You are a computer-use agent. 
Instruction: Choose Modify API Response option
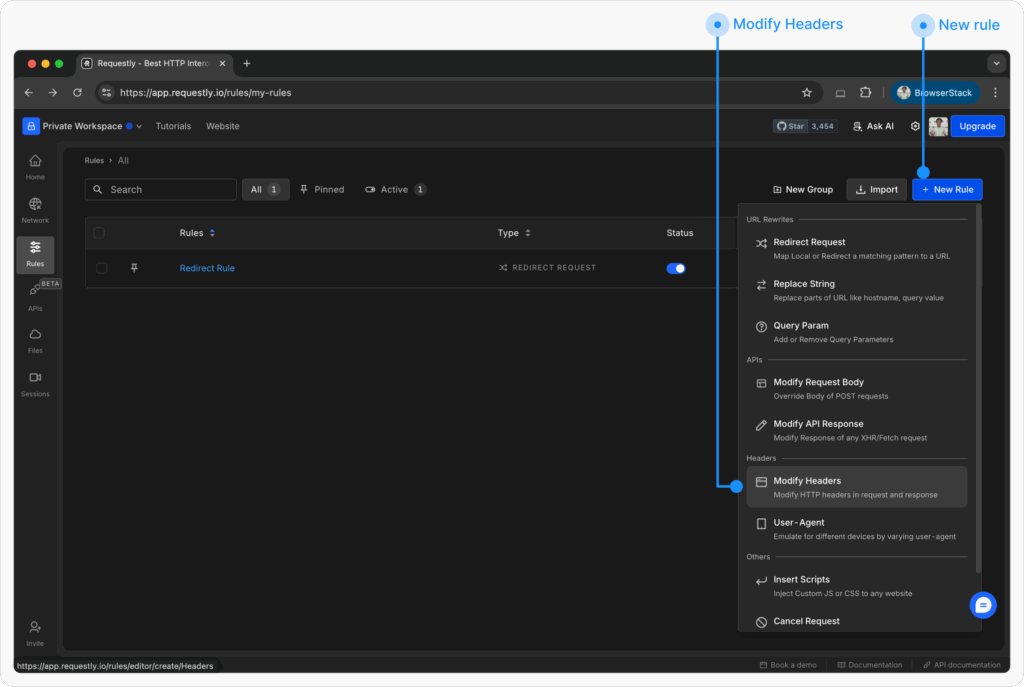tap(857, 430)
